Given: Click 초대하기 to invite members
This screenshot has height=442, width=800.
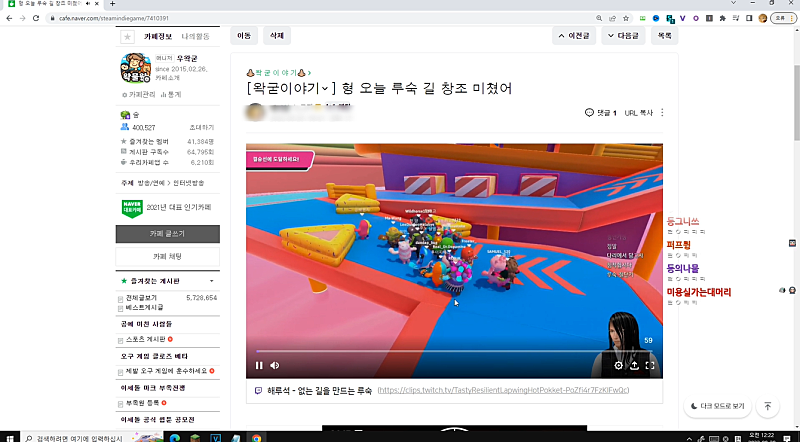Looking at the screenshot, I should click(202, 128).
